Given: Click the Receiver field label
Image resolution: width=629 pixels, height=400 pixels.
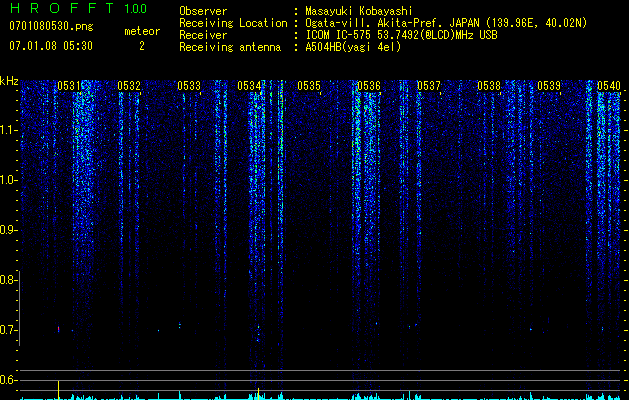Looking at the screenshot, I should [x=203, y=35].
